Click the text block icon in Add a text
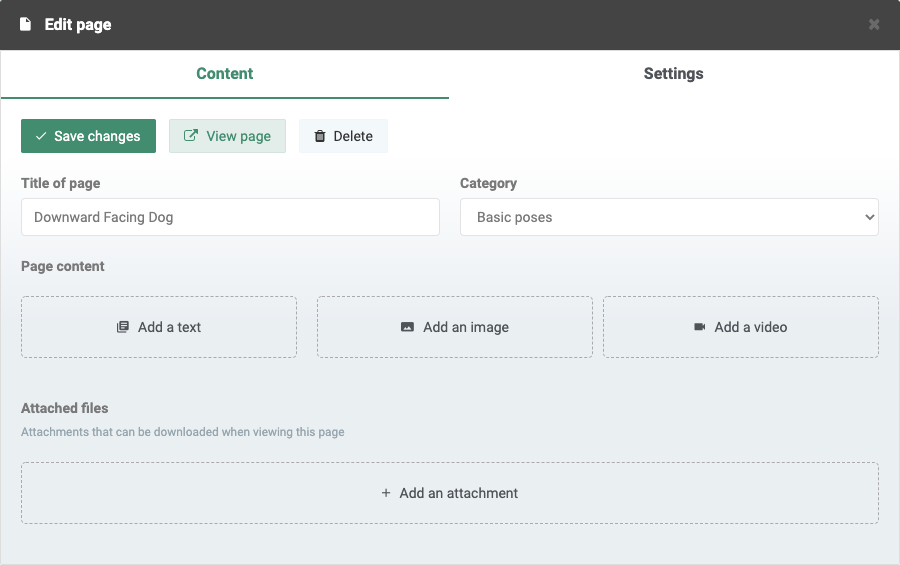This screenshot has width=900, height=565. [123, 327]
